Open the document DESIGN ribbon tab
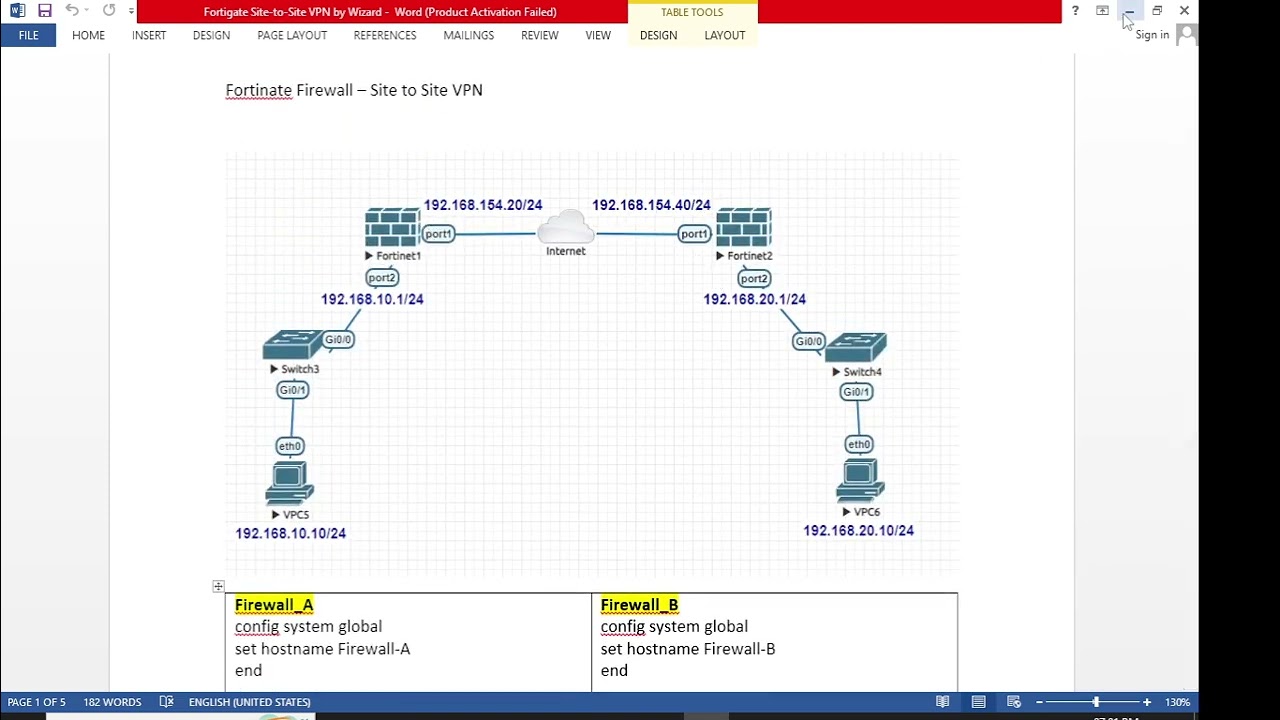The height and width of the screenshot is (720, 1280). click(211, 35)
